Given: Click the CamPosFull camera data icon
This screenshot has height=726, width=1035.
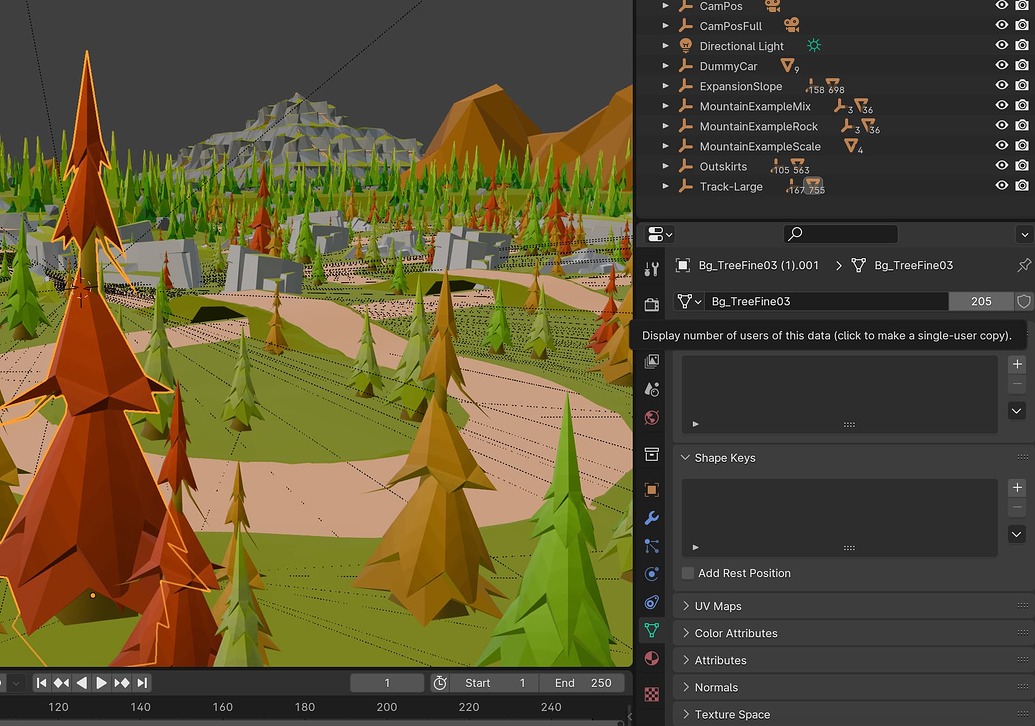Looking at the screenshot, I should tap(791, 25).
